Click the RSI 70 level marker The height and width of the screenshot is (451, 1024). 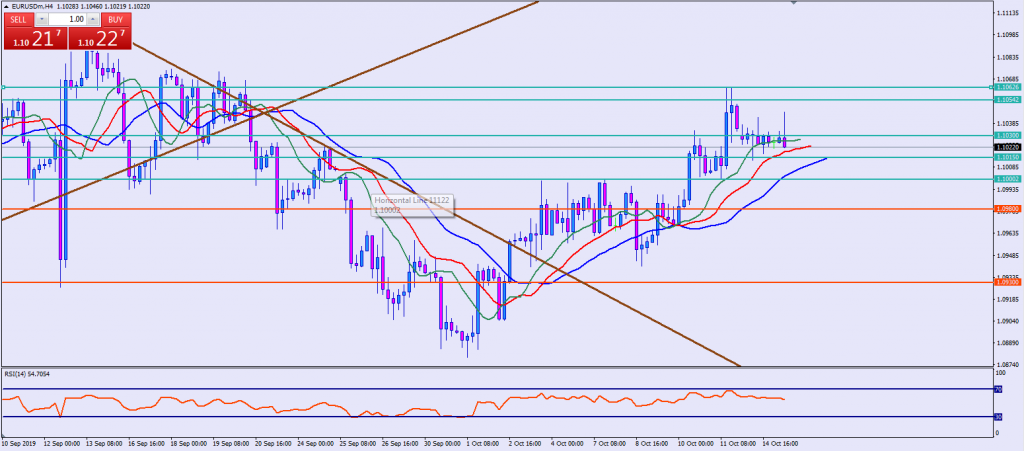997,389
